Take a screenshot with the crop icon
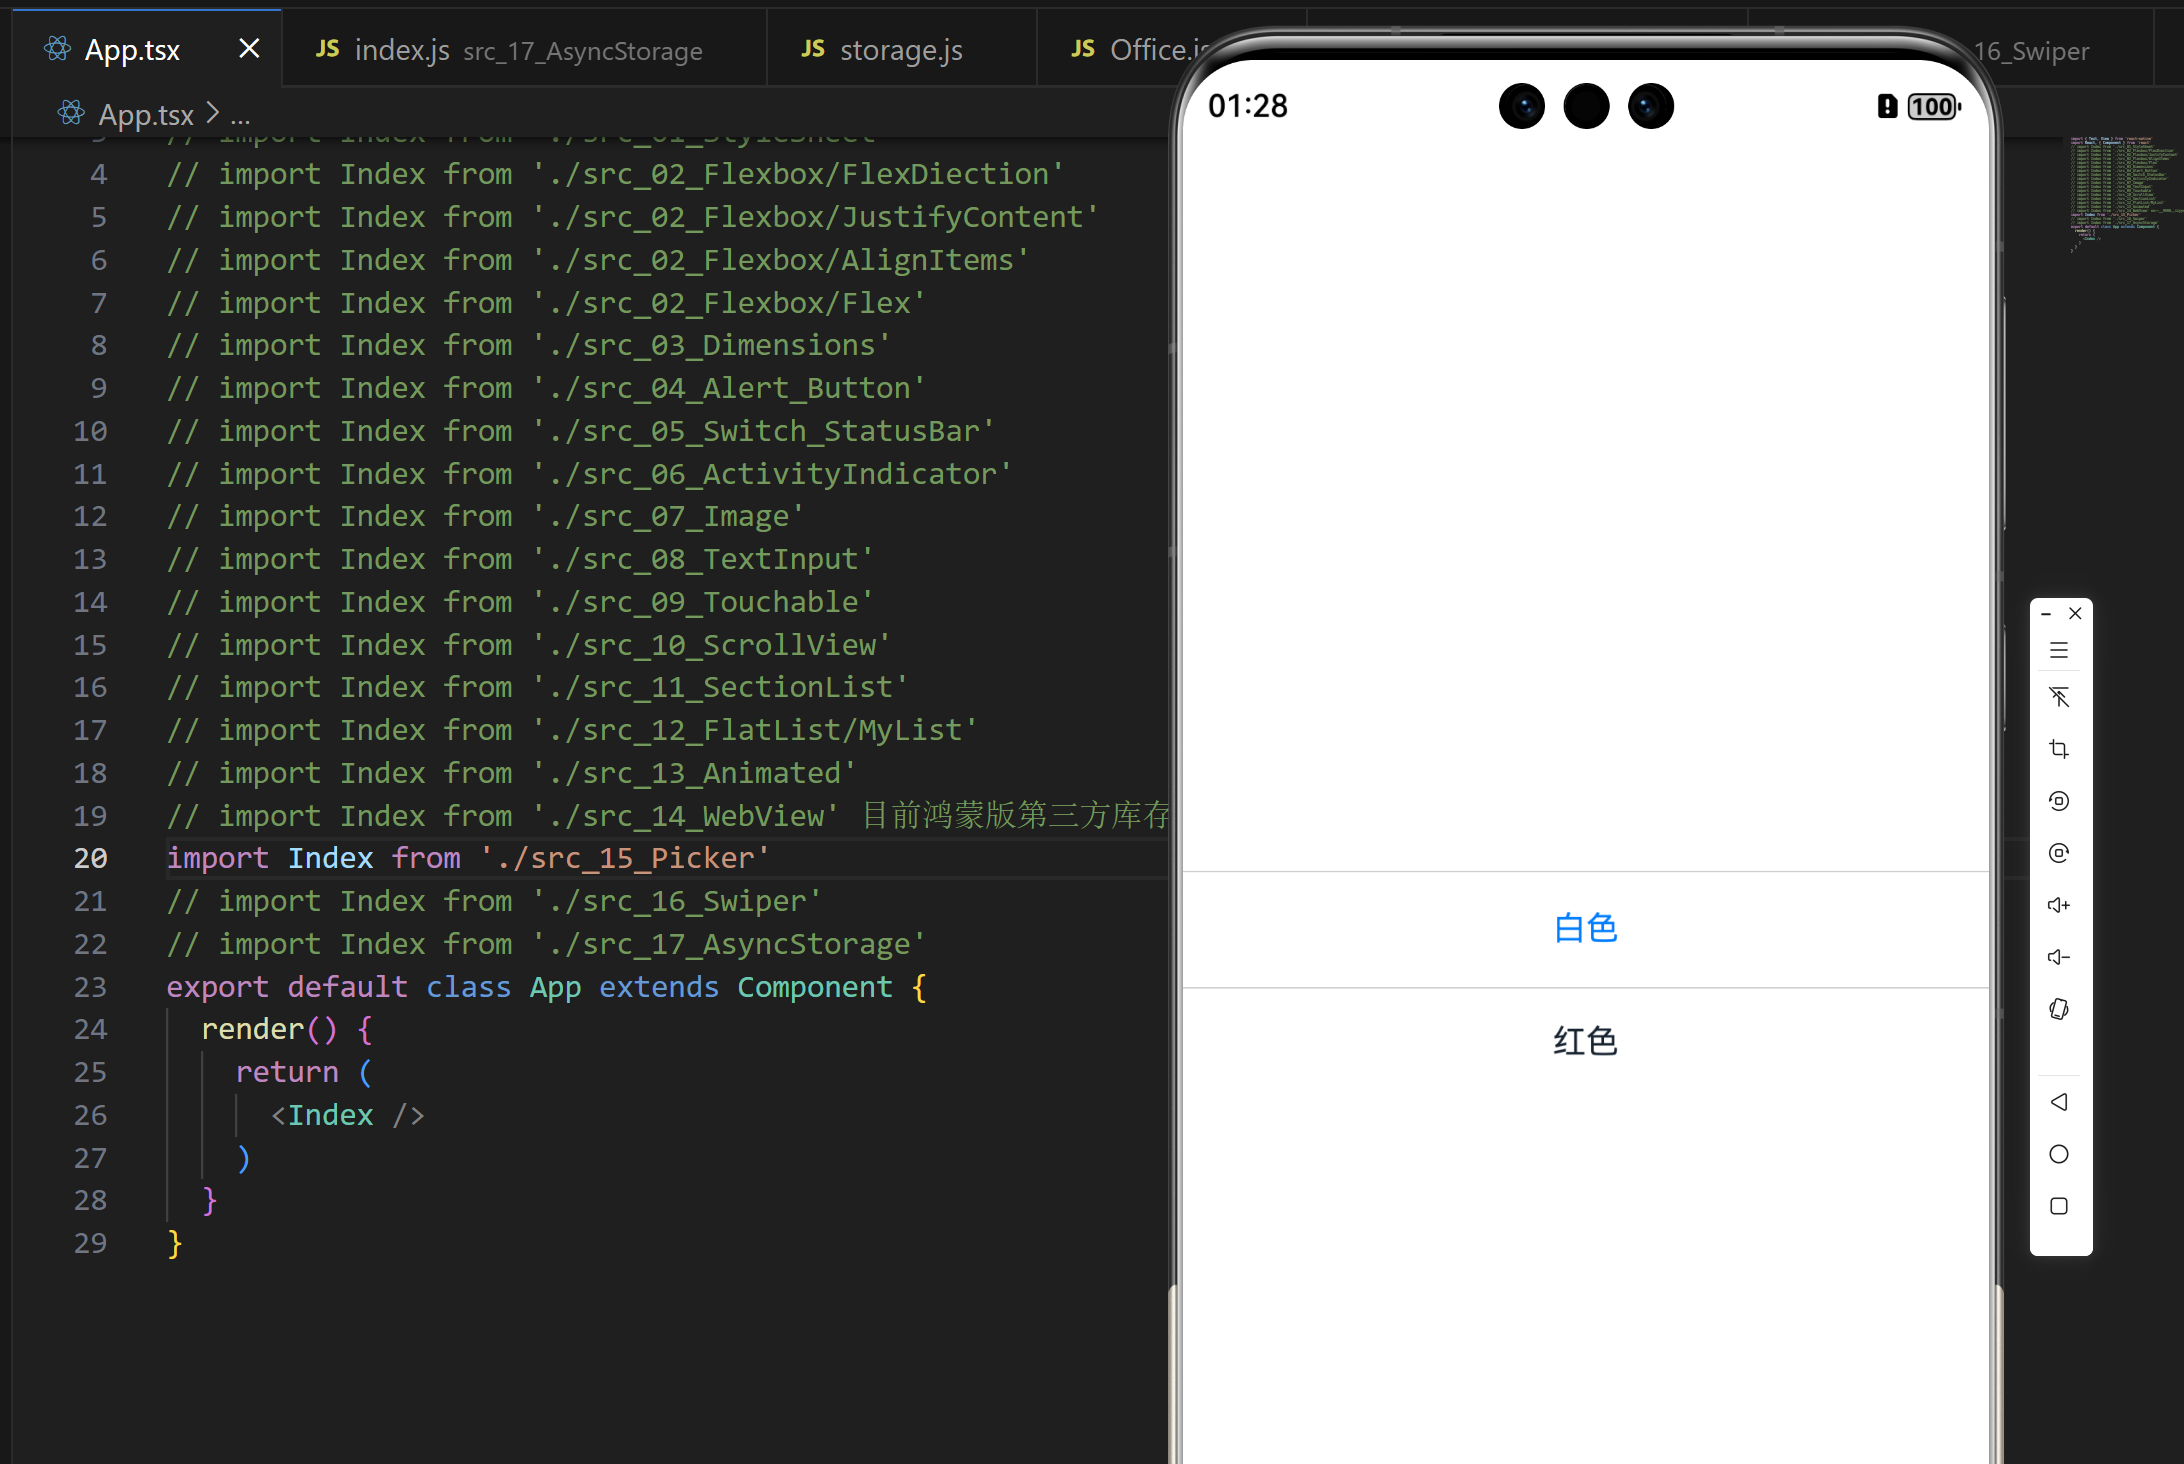2184x1464 pixels. [x=2058, y=749]
